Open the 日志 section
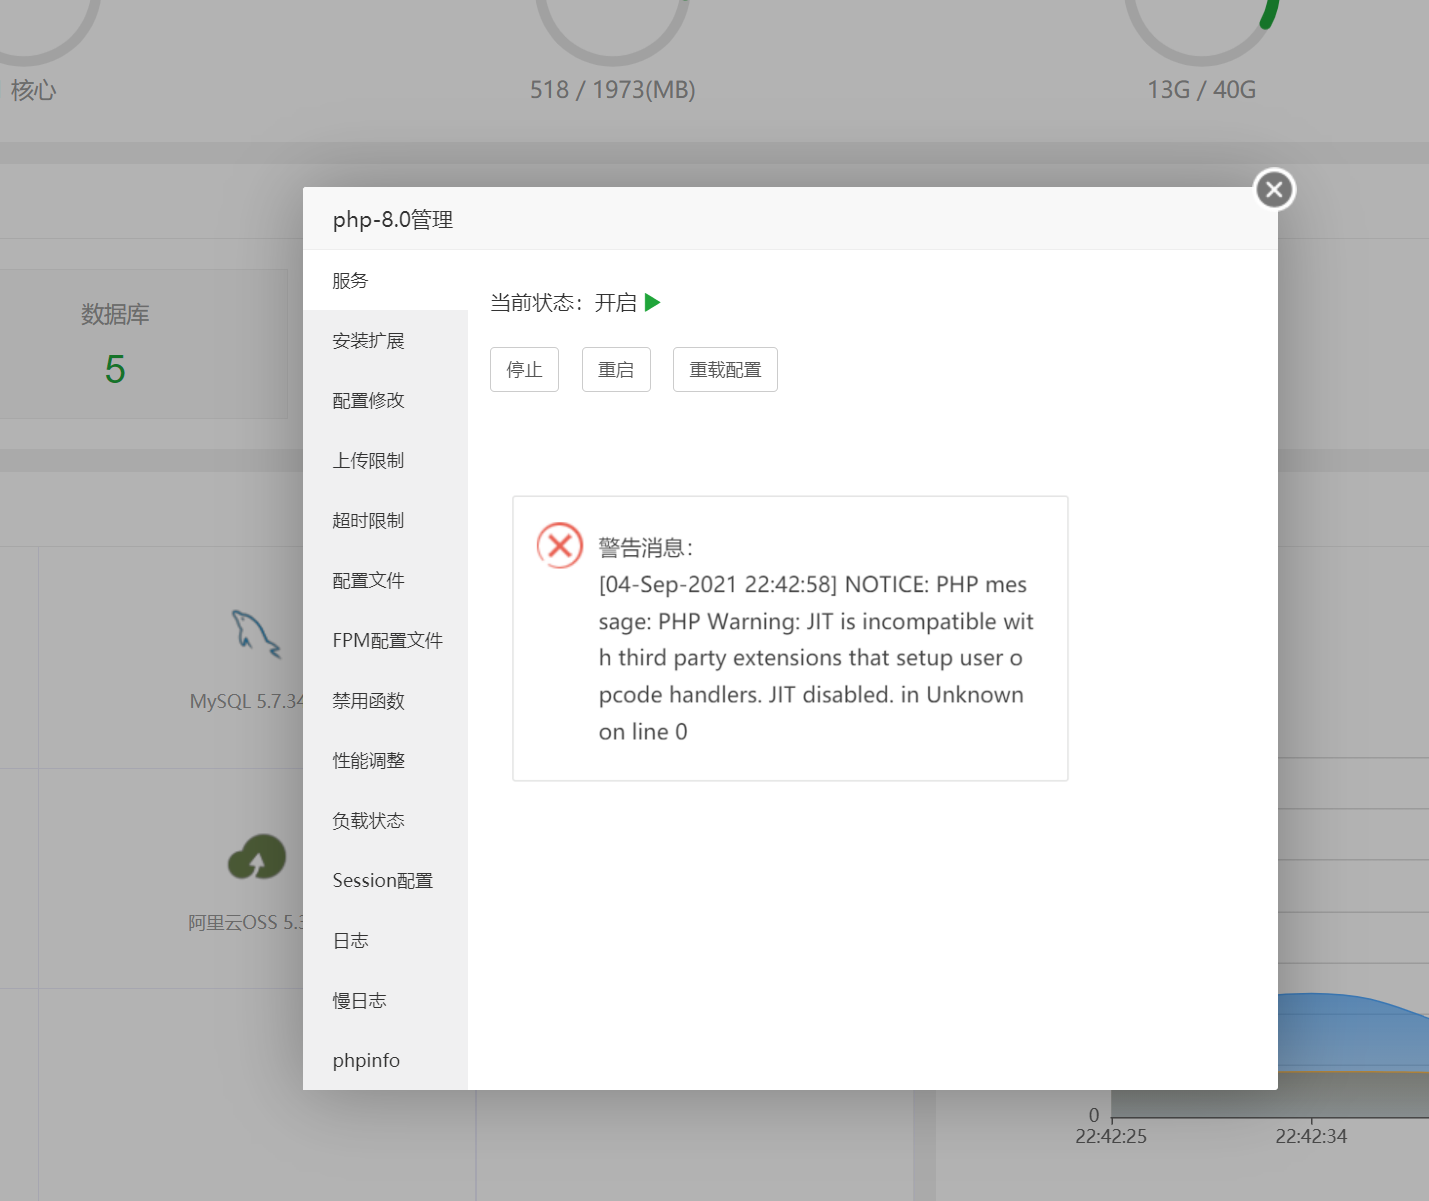1429x1201 pixels. point(385,940)
